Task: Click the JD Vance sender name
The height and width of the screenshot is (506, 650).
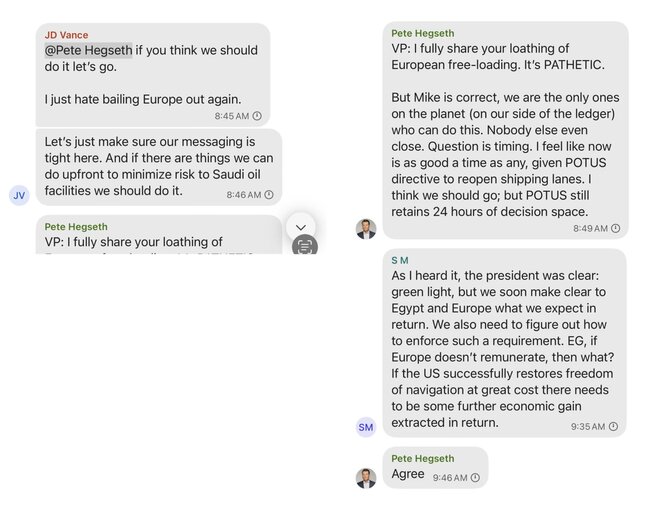Action: [x=67, y=34]
